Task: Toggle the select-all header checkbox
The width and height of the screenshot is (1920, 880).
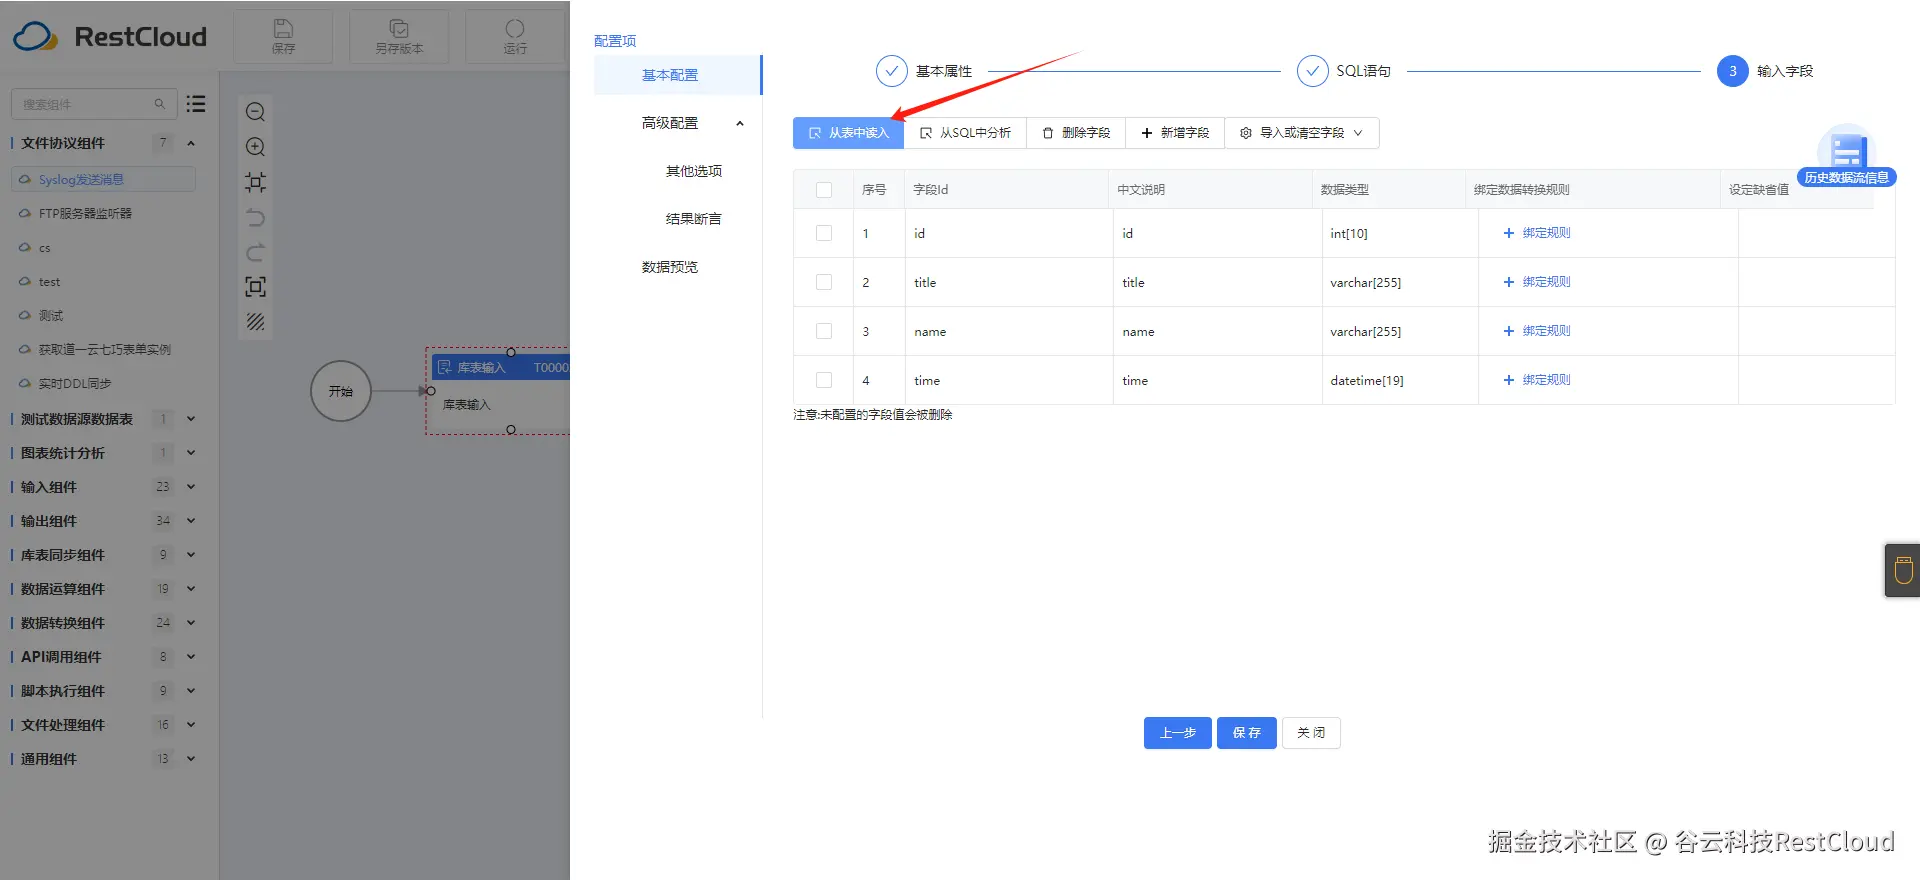Action: pyautogui.click(x=824, y=190)
